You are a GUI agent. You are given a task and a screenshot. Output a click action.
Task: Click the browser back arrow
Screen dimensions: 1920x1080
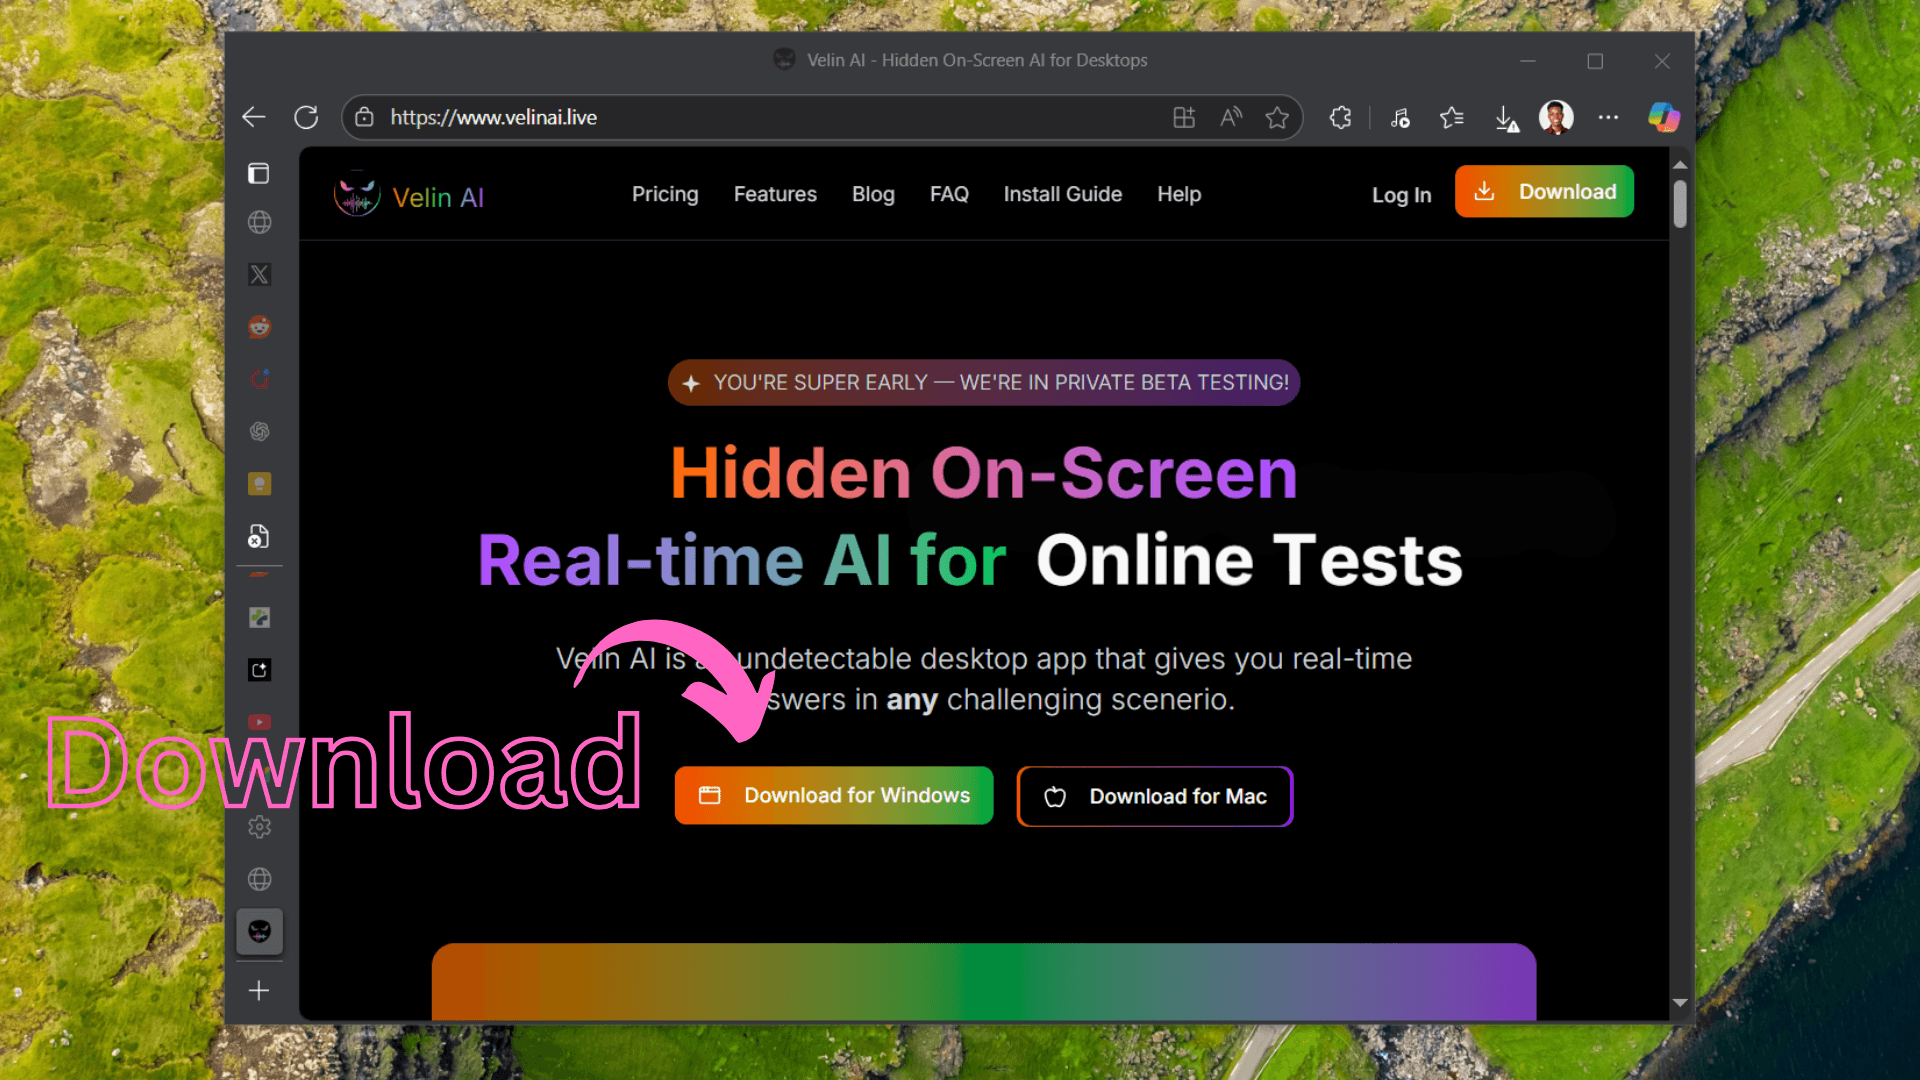tap(253, 118)
